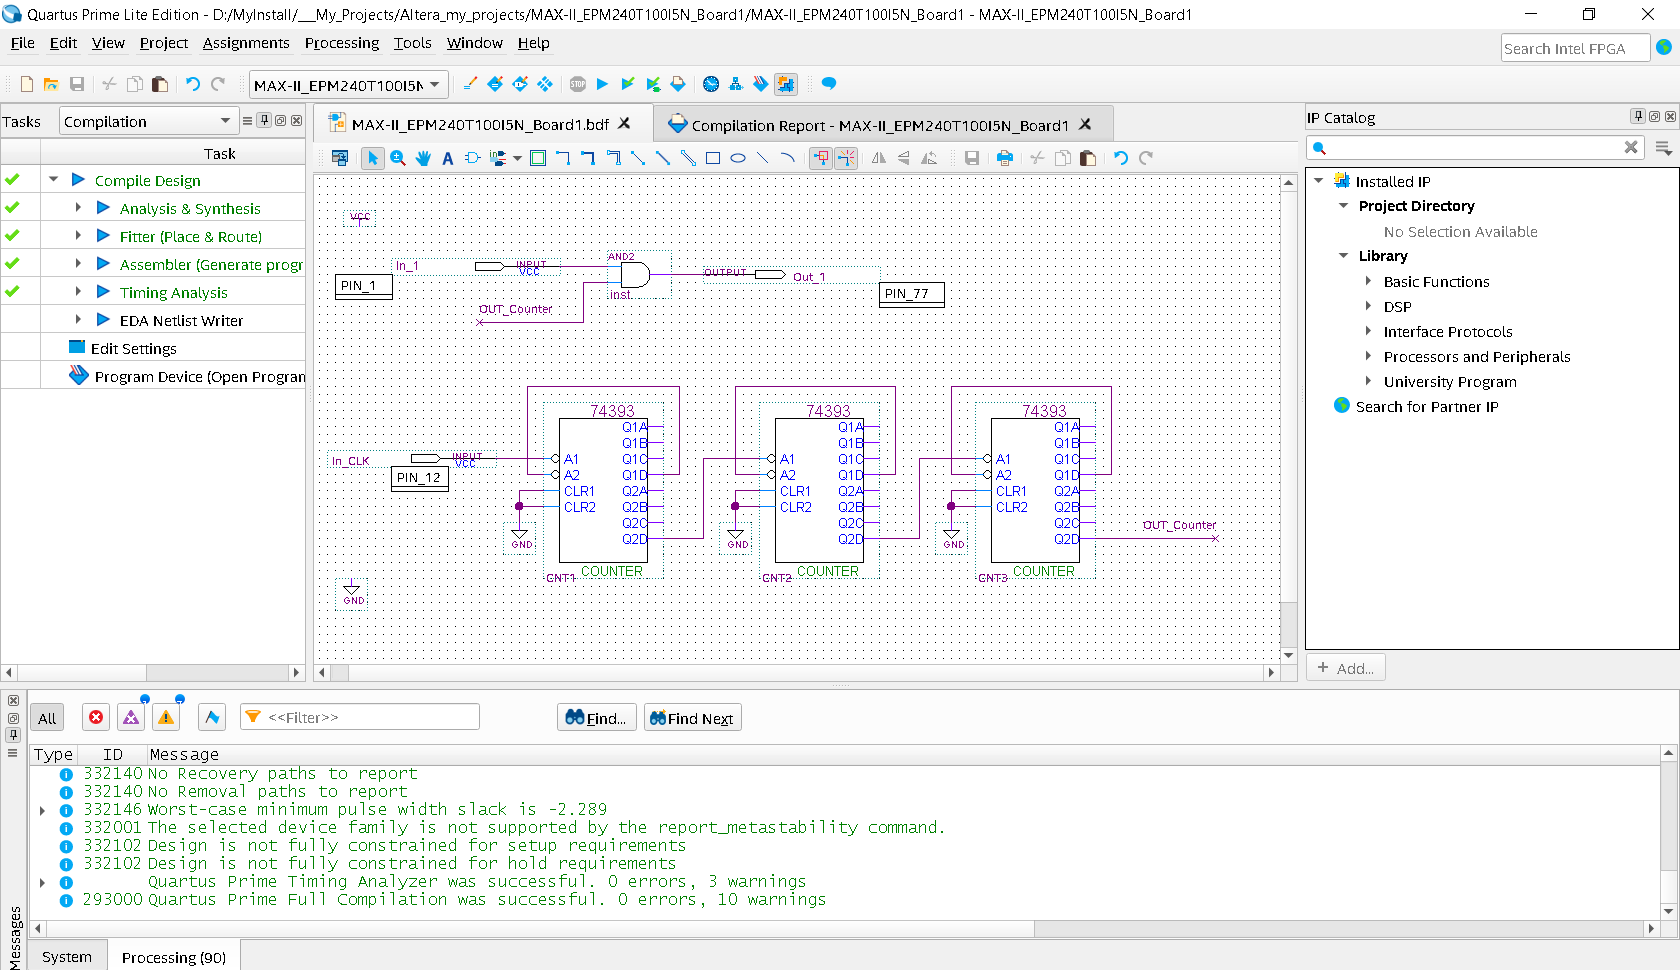The image size is (1680, 970).
Task: Select the Text tool in schematic toolbar
Action: tap(448, 158)
